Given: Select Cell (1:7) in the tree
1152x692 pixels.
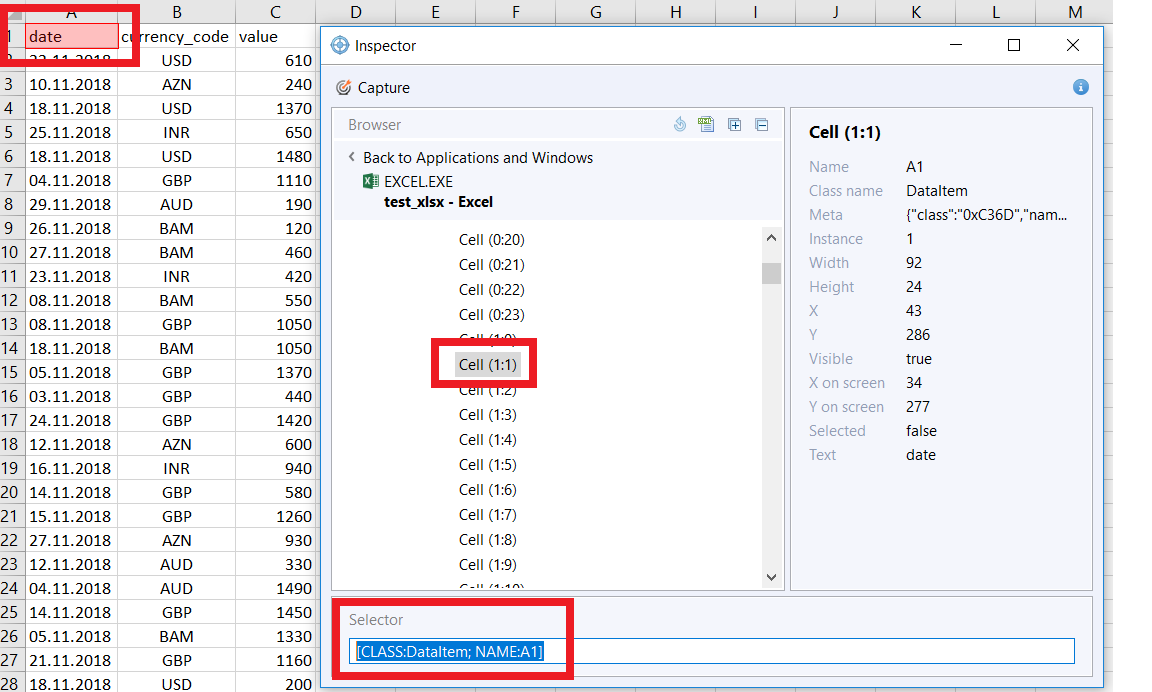Looking at the screenshot, I should (488, 514).
